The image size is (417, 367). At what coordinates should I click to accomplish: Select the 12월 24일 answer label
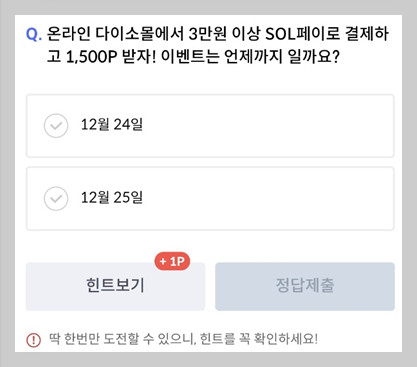point(112,125)
